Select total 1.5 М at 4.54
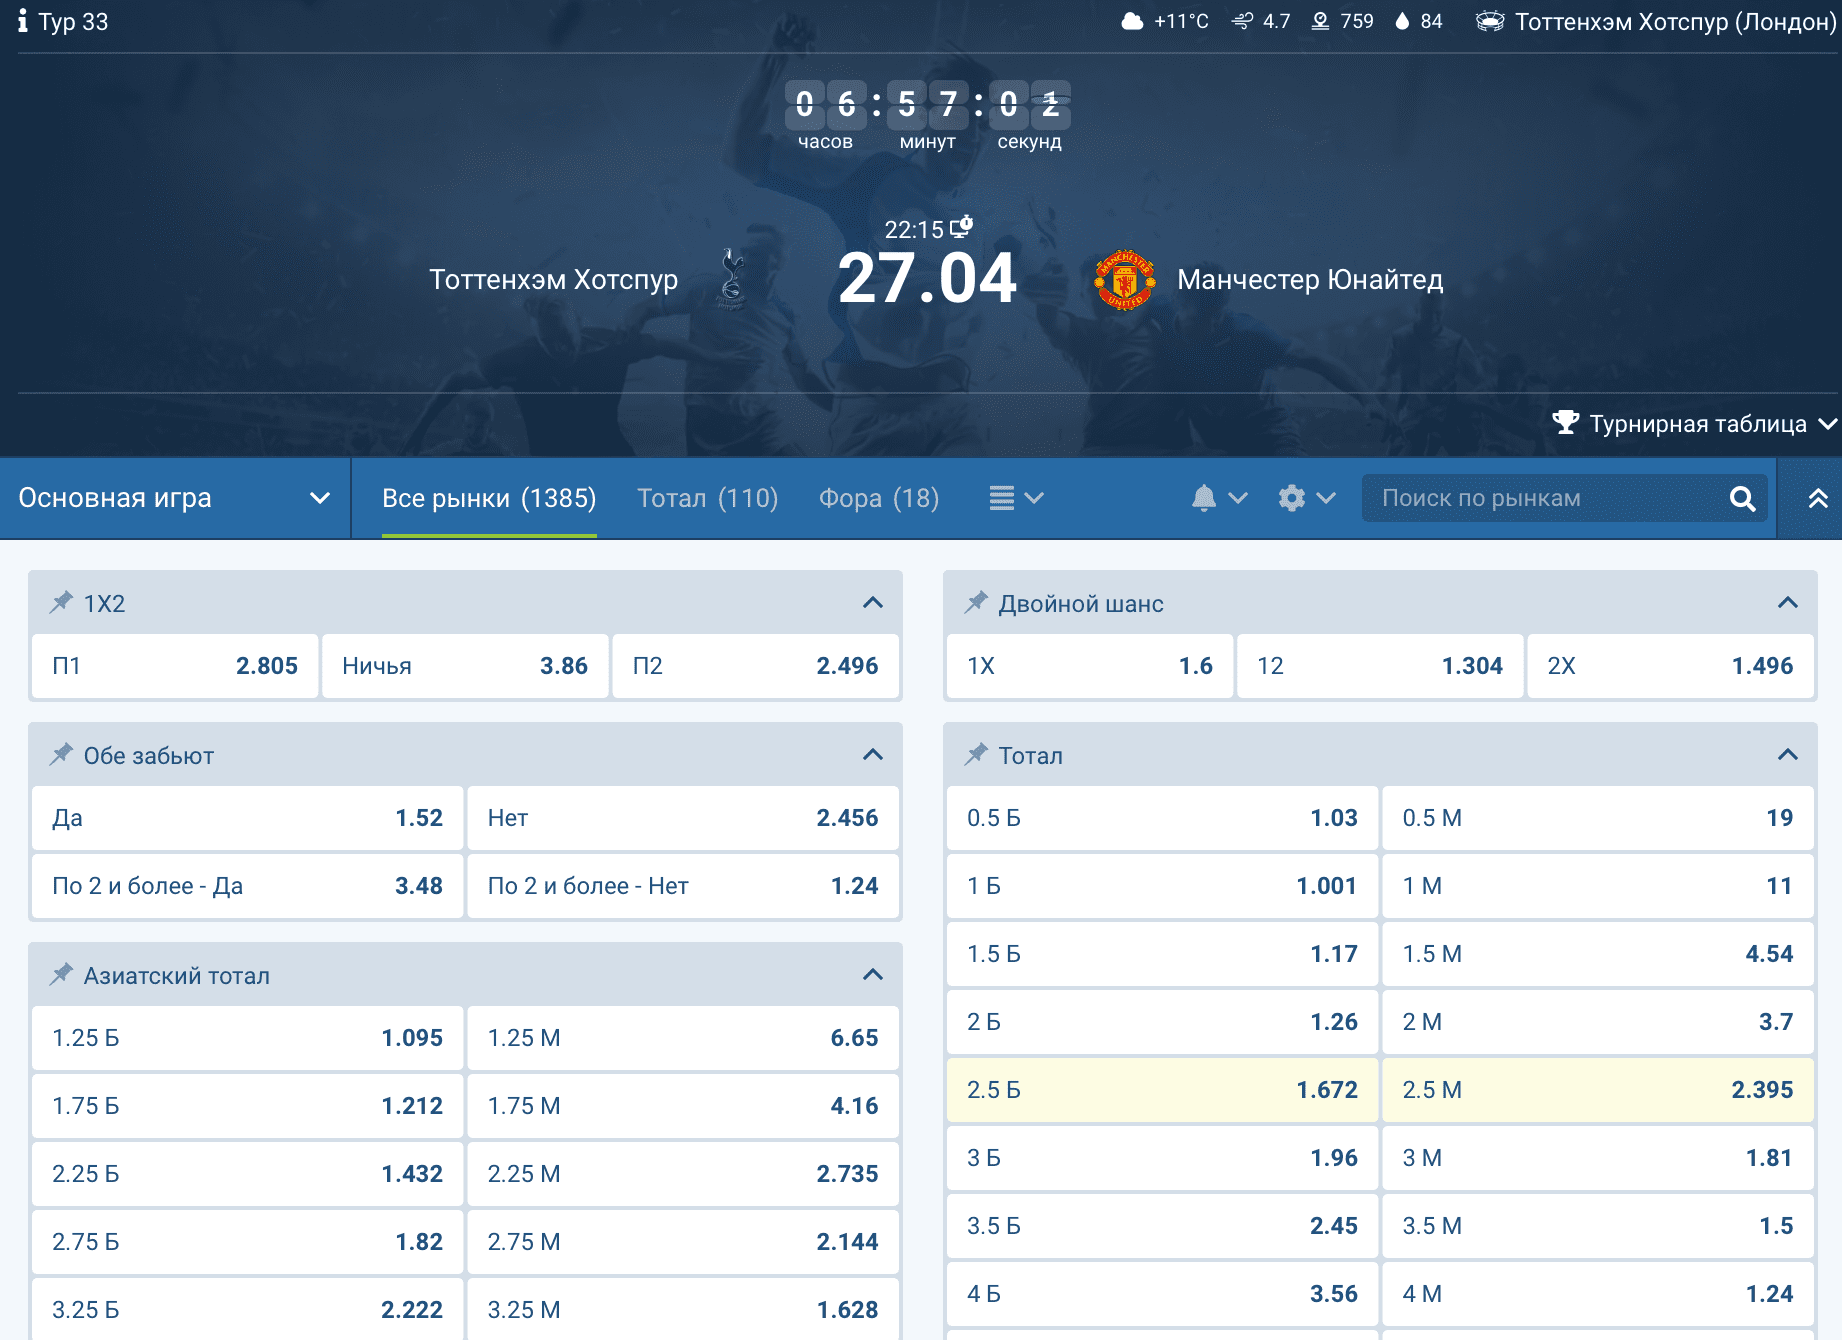 coord(1598,954)
